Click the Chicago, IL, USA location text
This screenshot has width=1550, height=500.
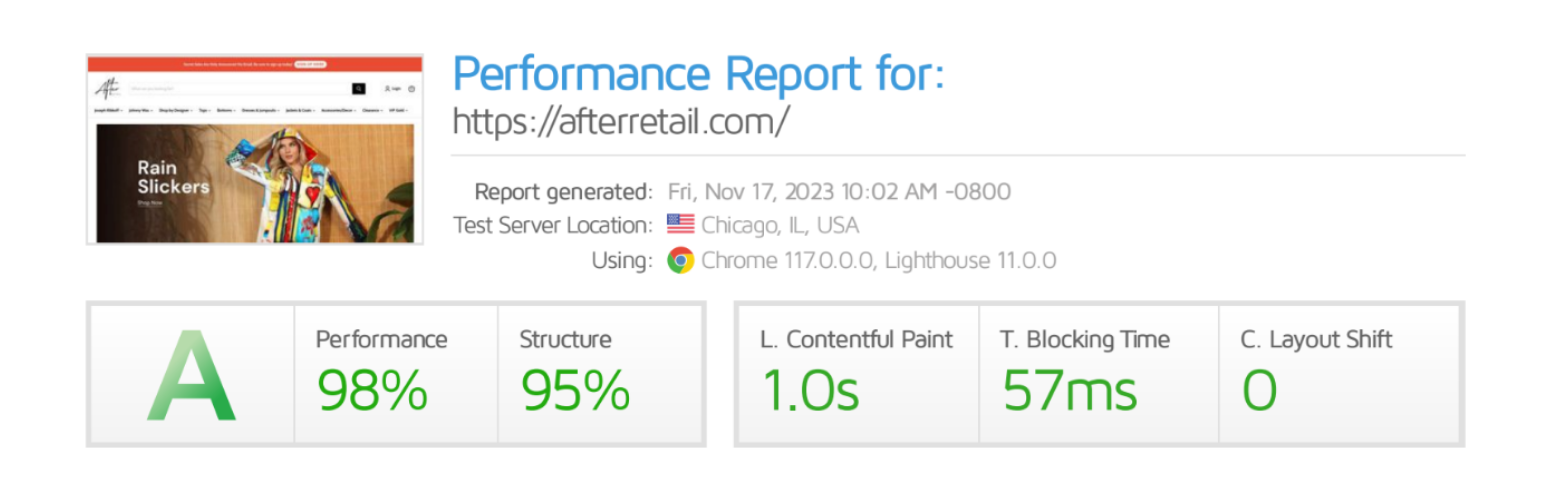780,225
